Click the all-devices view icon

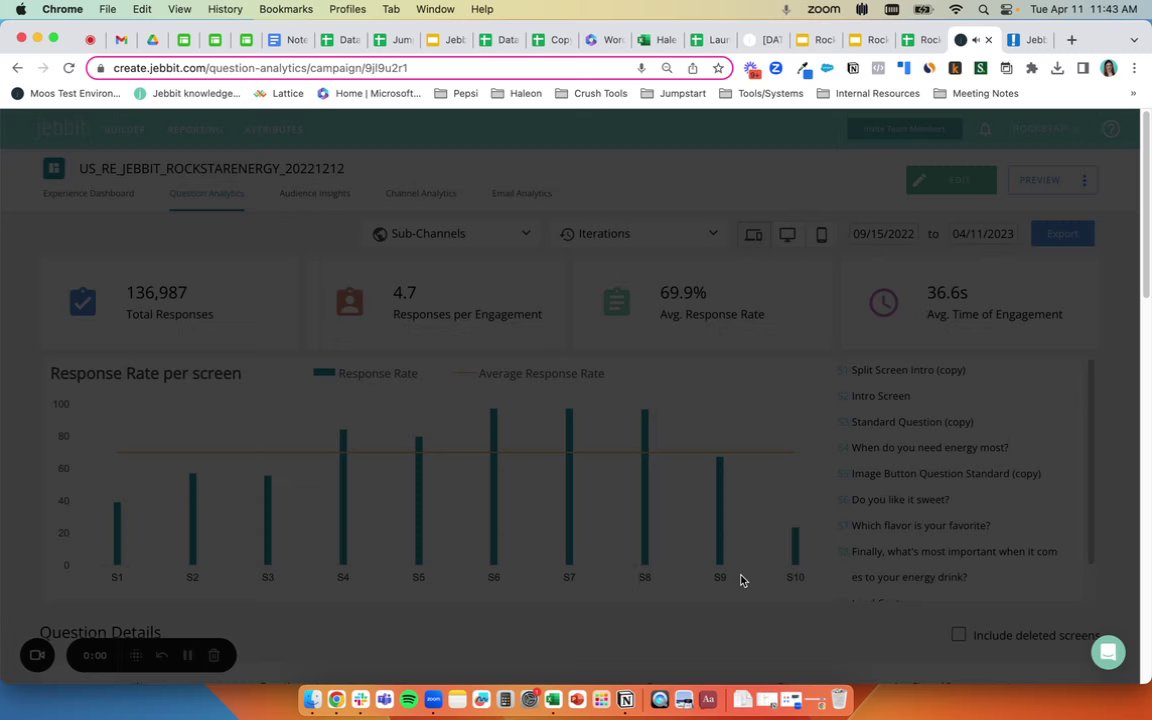click(753, 234)
